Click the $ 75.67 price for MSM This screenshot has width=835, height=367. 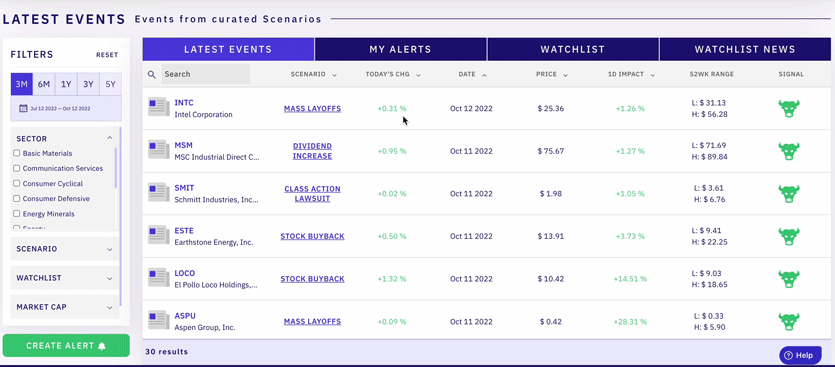551,151
